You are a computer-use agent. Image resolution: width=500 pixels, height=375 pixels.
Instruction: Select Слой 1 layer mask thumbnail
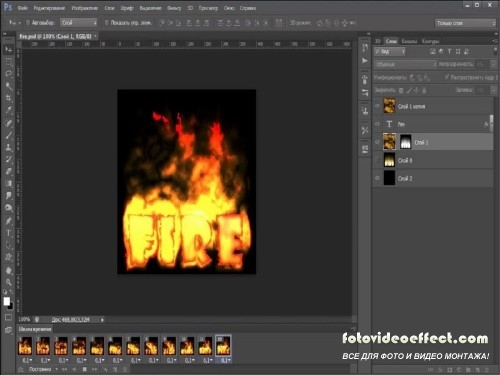point(405,142)
